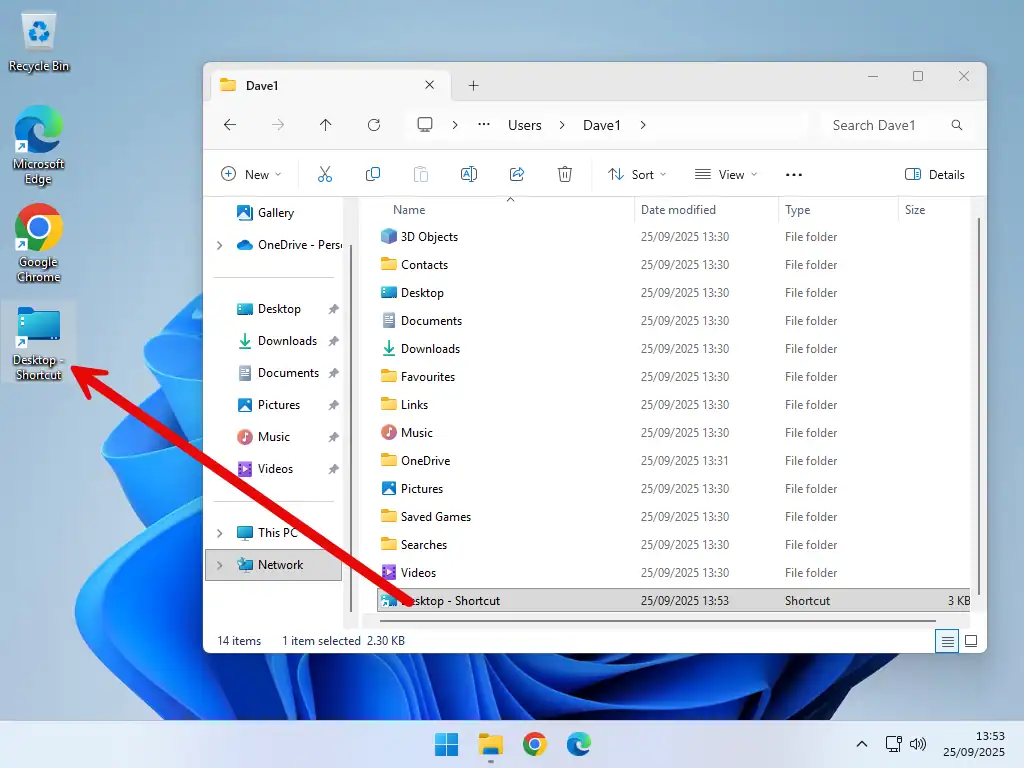Click the monitor icon in address bar
Image resolution: width=1024 pixels, height=768 pixels.
click(x=425, y=125)
